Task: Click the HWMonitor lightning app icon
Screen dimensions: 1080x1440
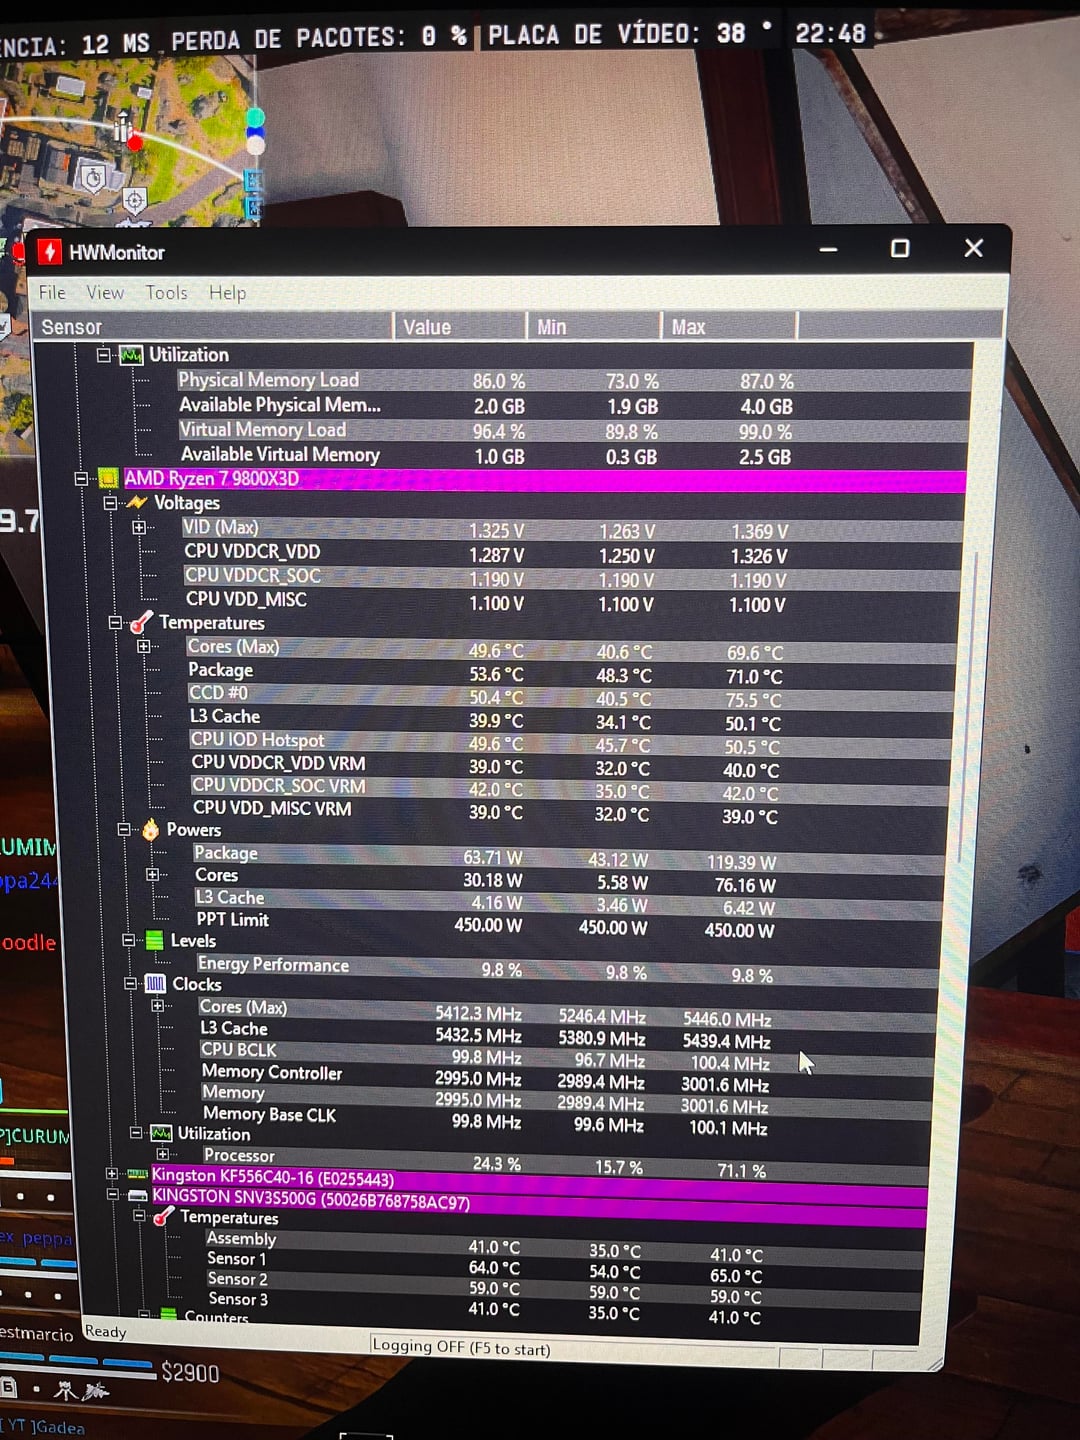Action: [49, 252]
